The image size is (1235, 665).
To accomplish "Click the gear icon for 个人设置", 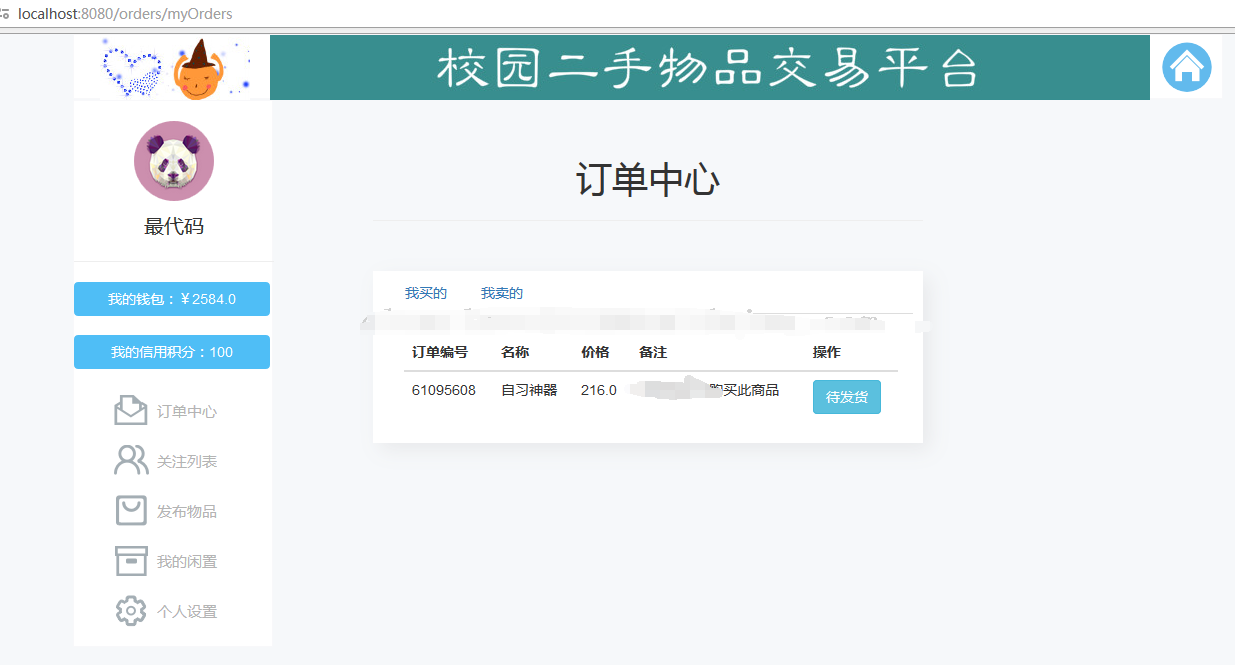I will [131, 611].
